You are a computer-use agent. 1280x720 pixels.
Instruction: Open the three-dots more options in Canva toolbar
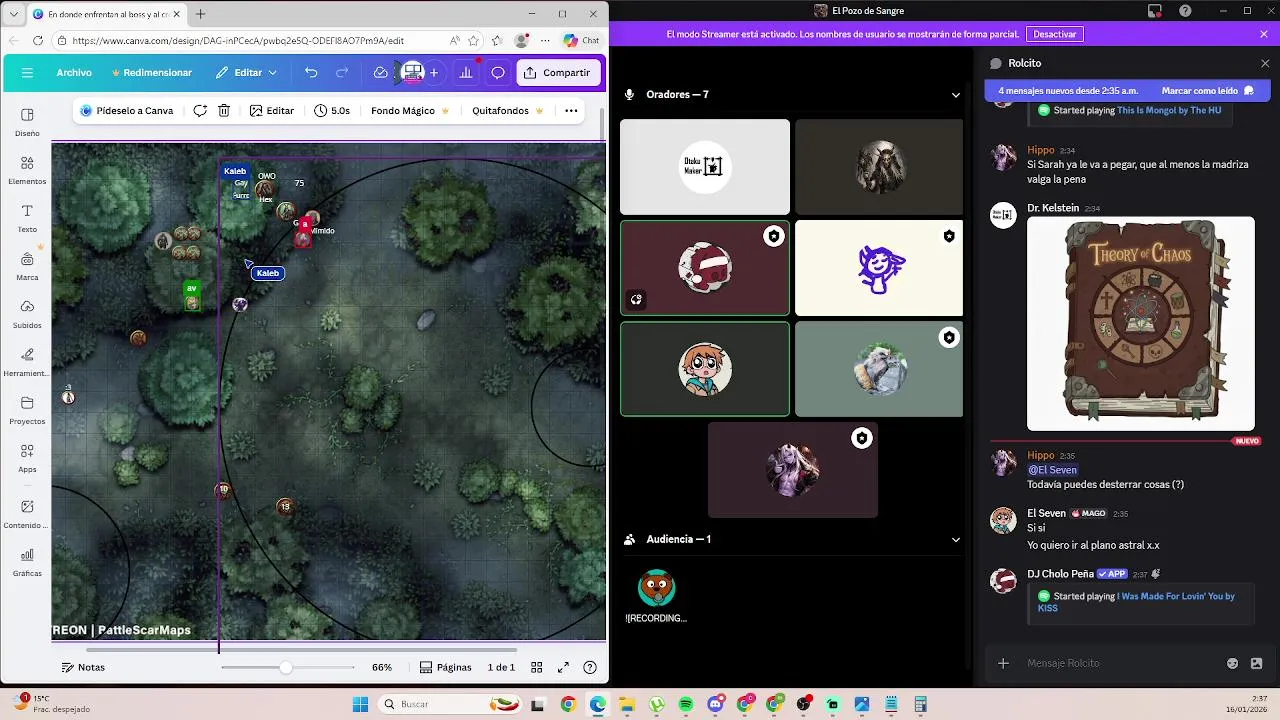click(x=571, y=111)
